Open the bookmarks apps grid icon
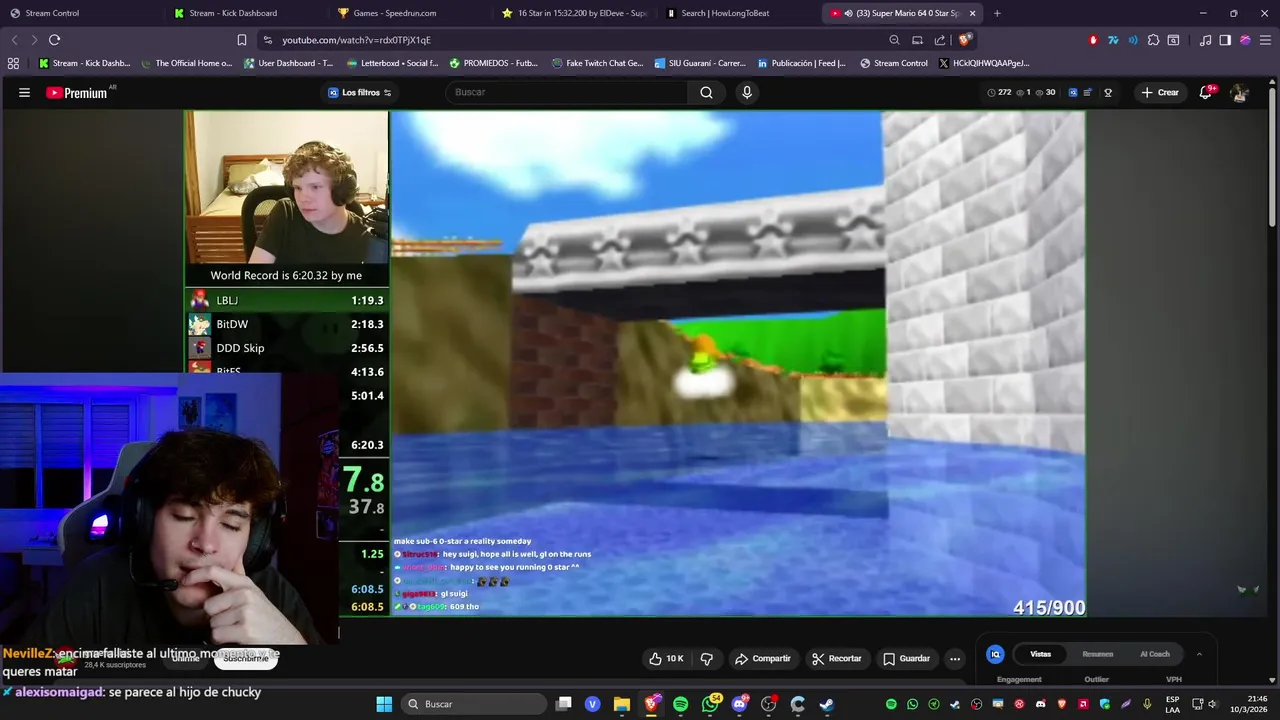The height and width of the screenshot is (720, 1280). [x=13, y=63]
